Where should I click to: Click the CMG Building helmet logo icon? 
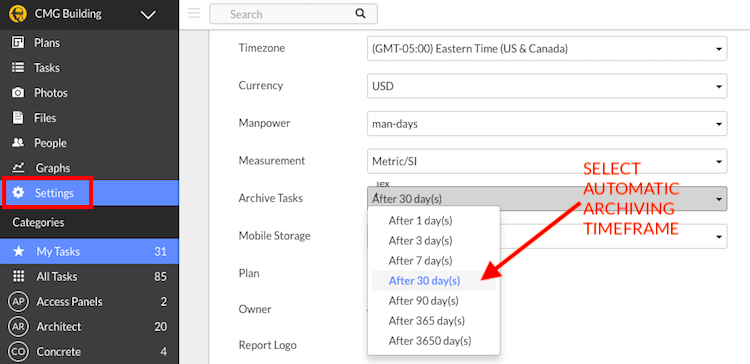coord(18,14)
